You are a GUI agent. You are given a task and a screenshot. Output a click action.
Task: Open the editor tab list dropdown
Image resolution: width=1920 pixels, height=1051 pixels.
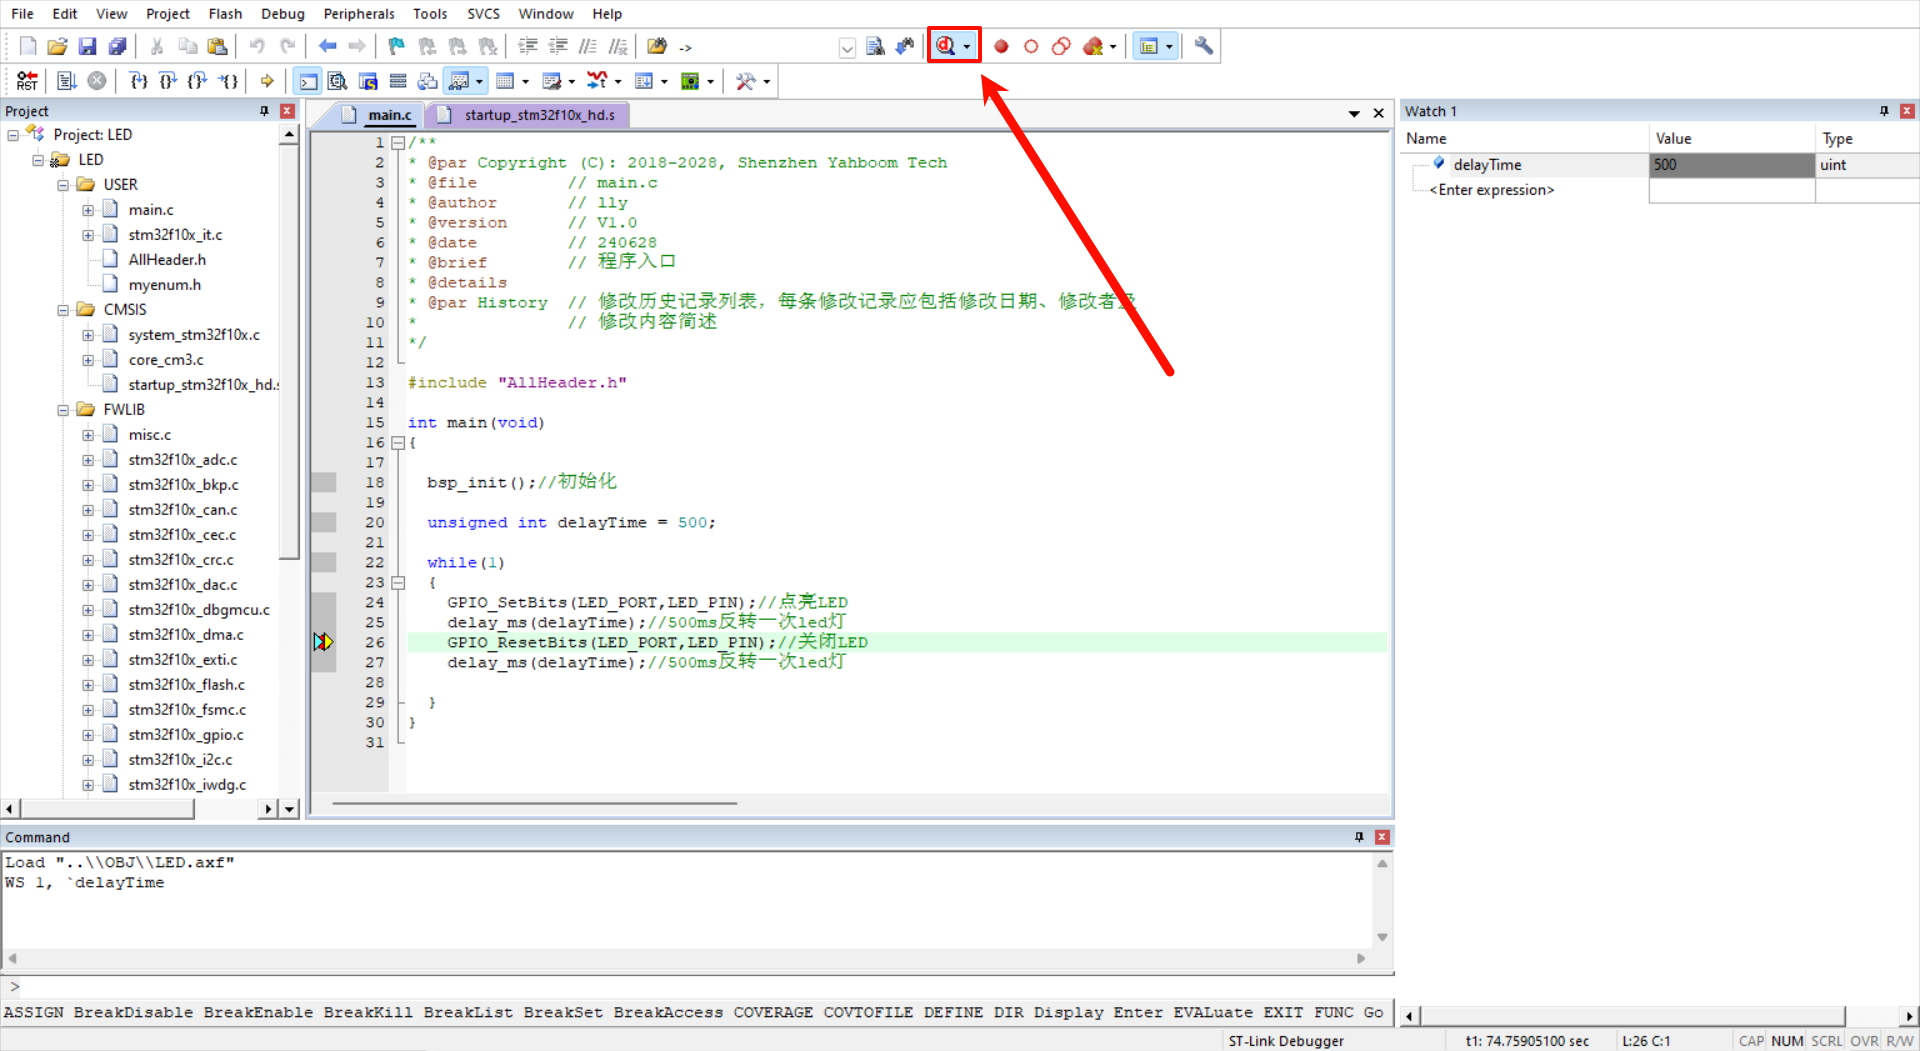tap(1354, 114)
